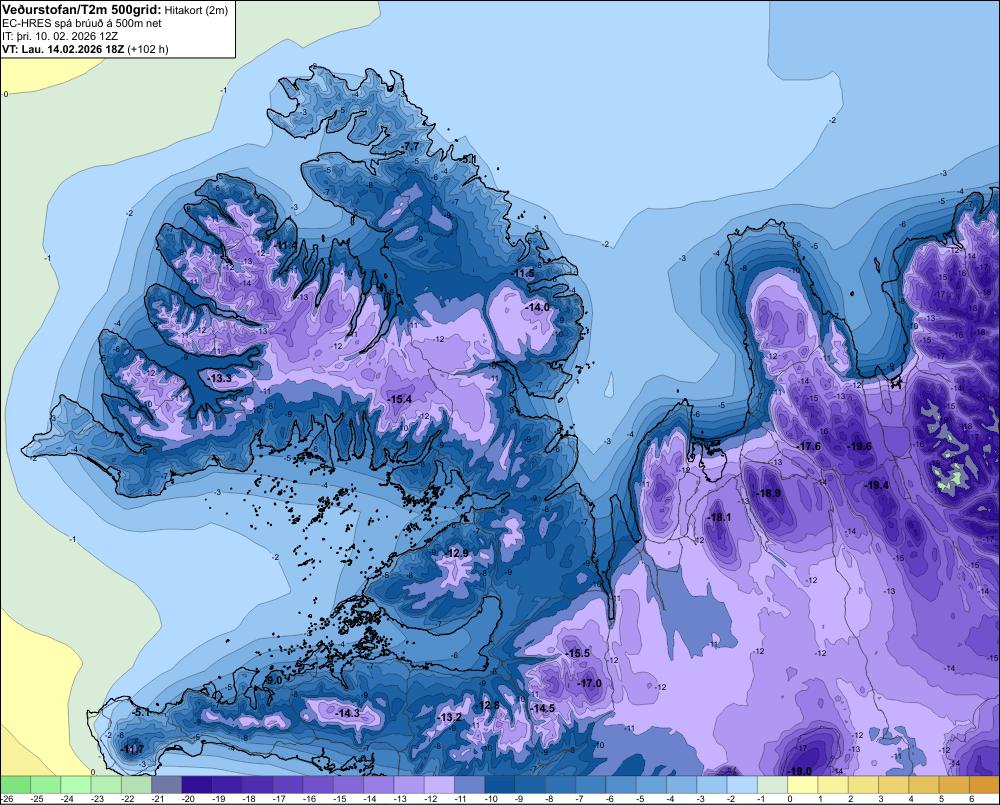Click the bold '-15.4' temperature value
This screenshot has height=805, width=1000.
coord(399,399)
